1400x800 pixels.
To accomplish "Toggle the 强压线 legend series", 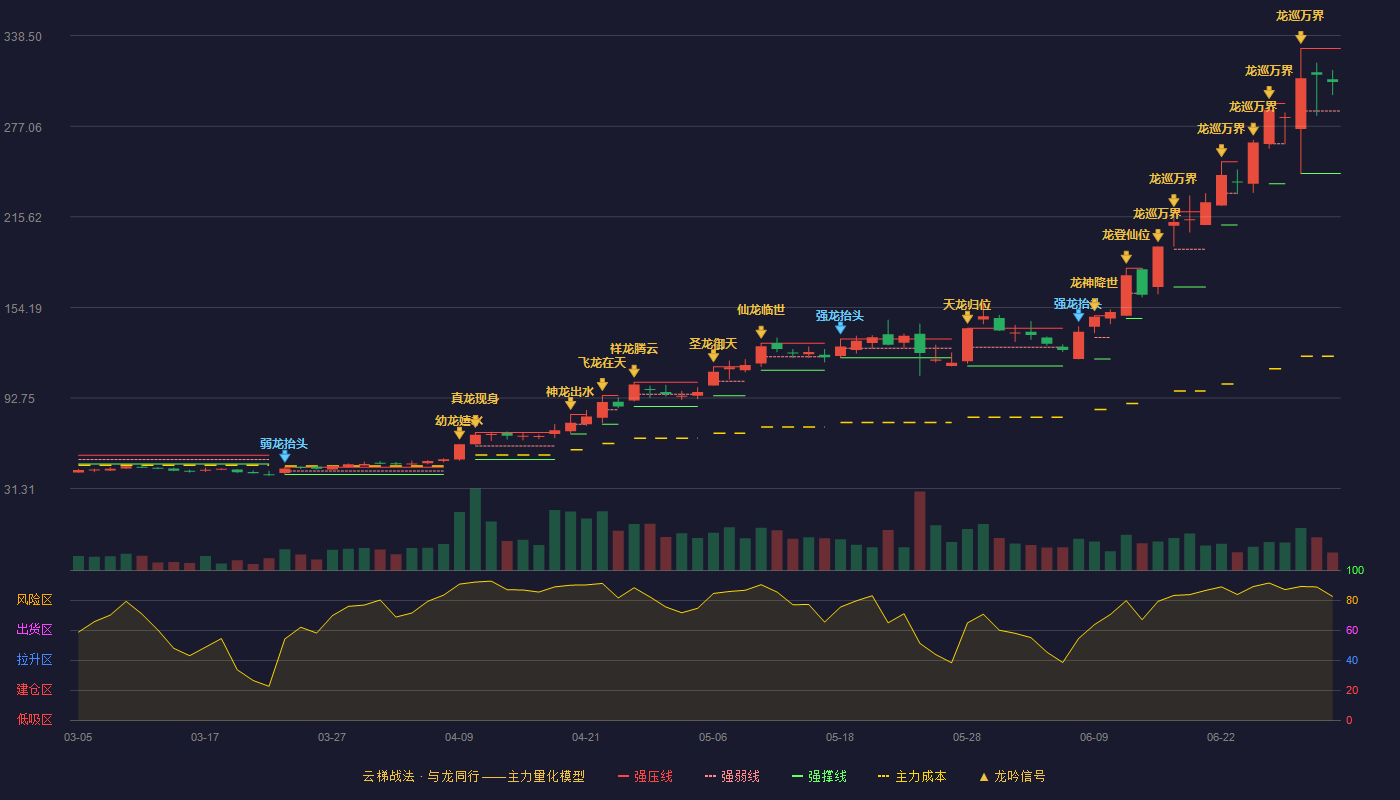I will click(645, 776).
